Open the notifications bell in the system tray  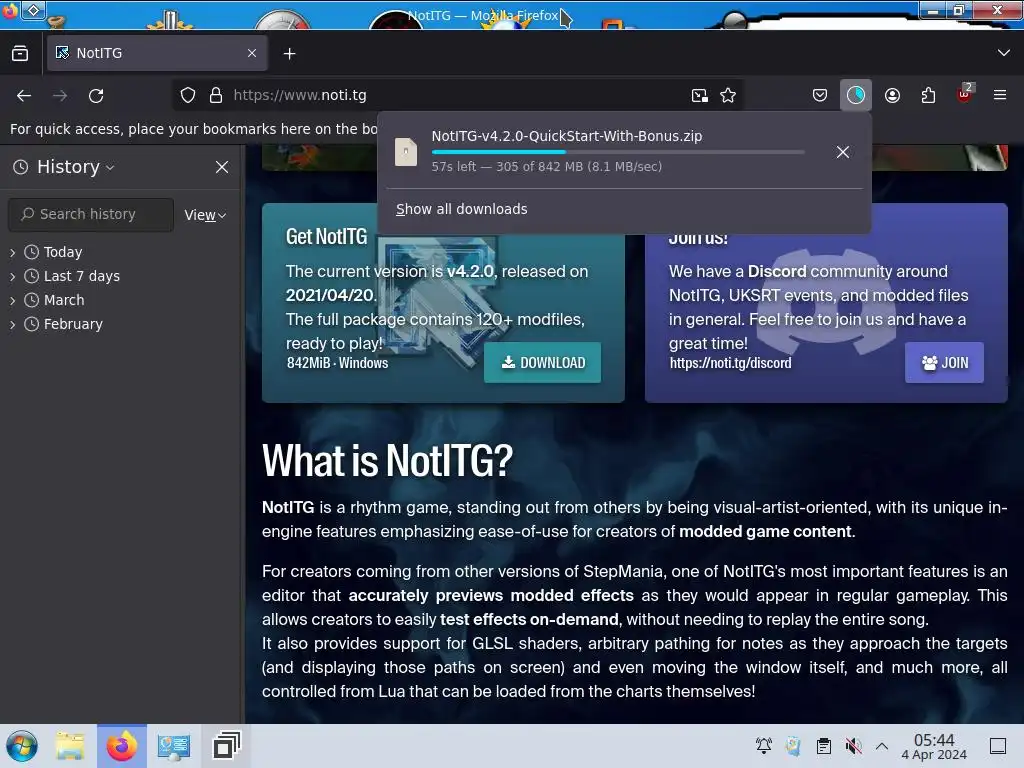pos(763,746)
